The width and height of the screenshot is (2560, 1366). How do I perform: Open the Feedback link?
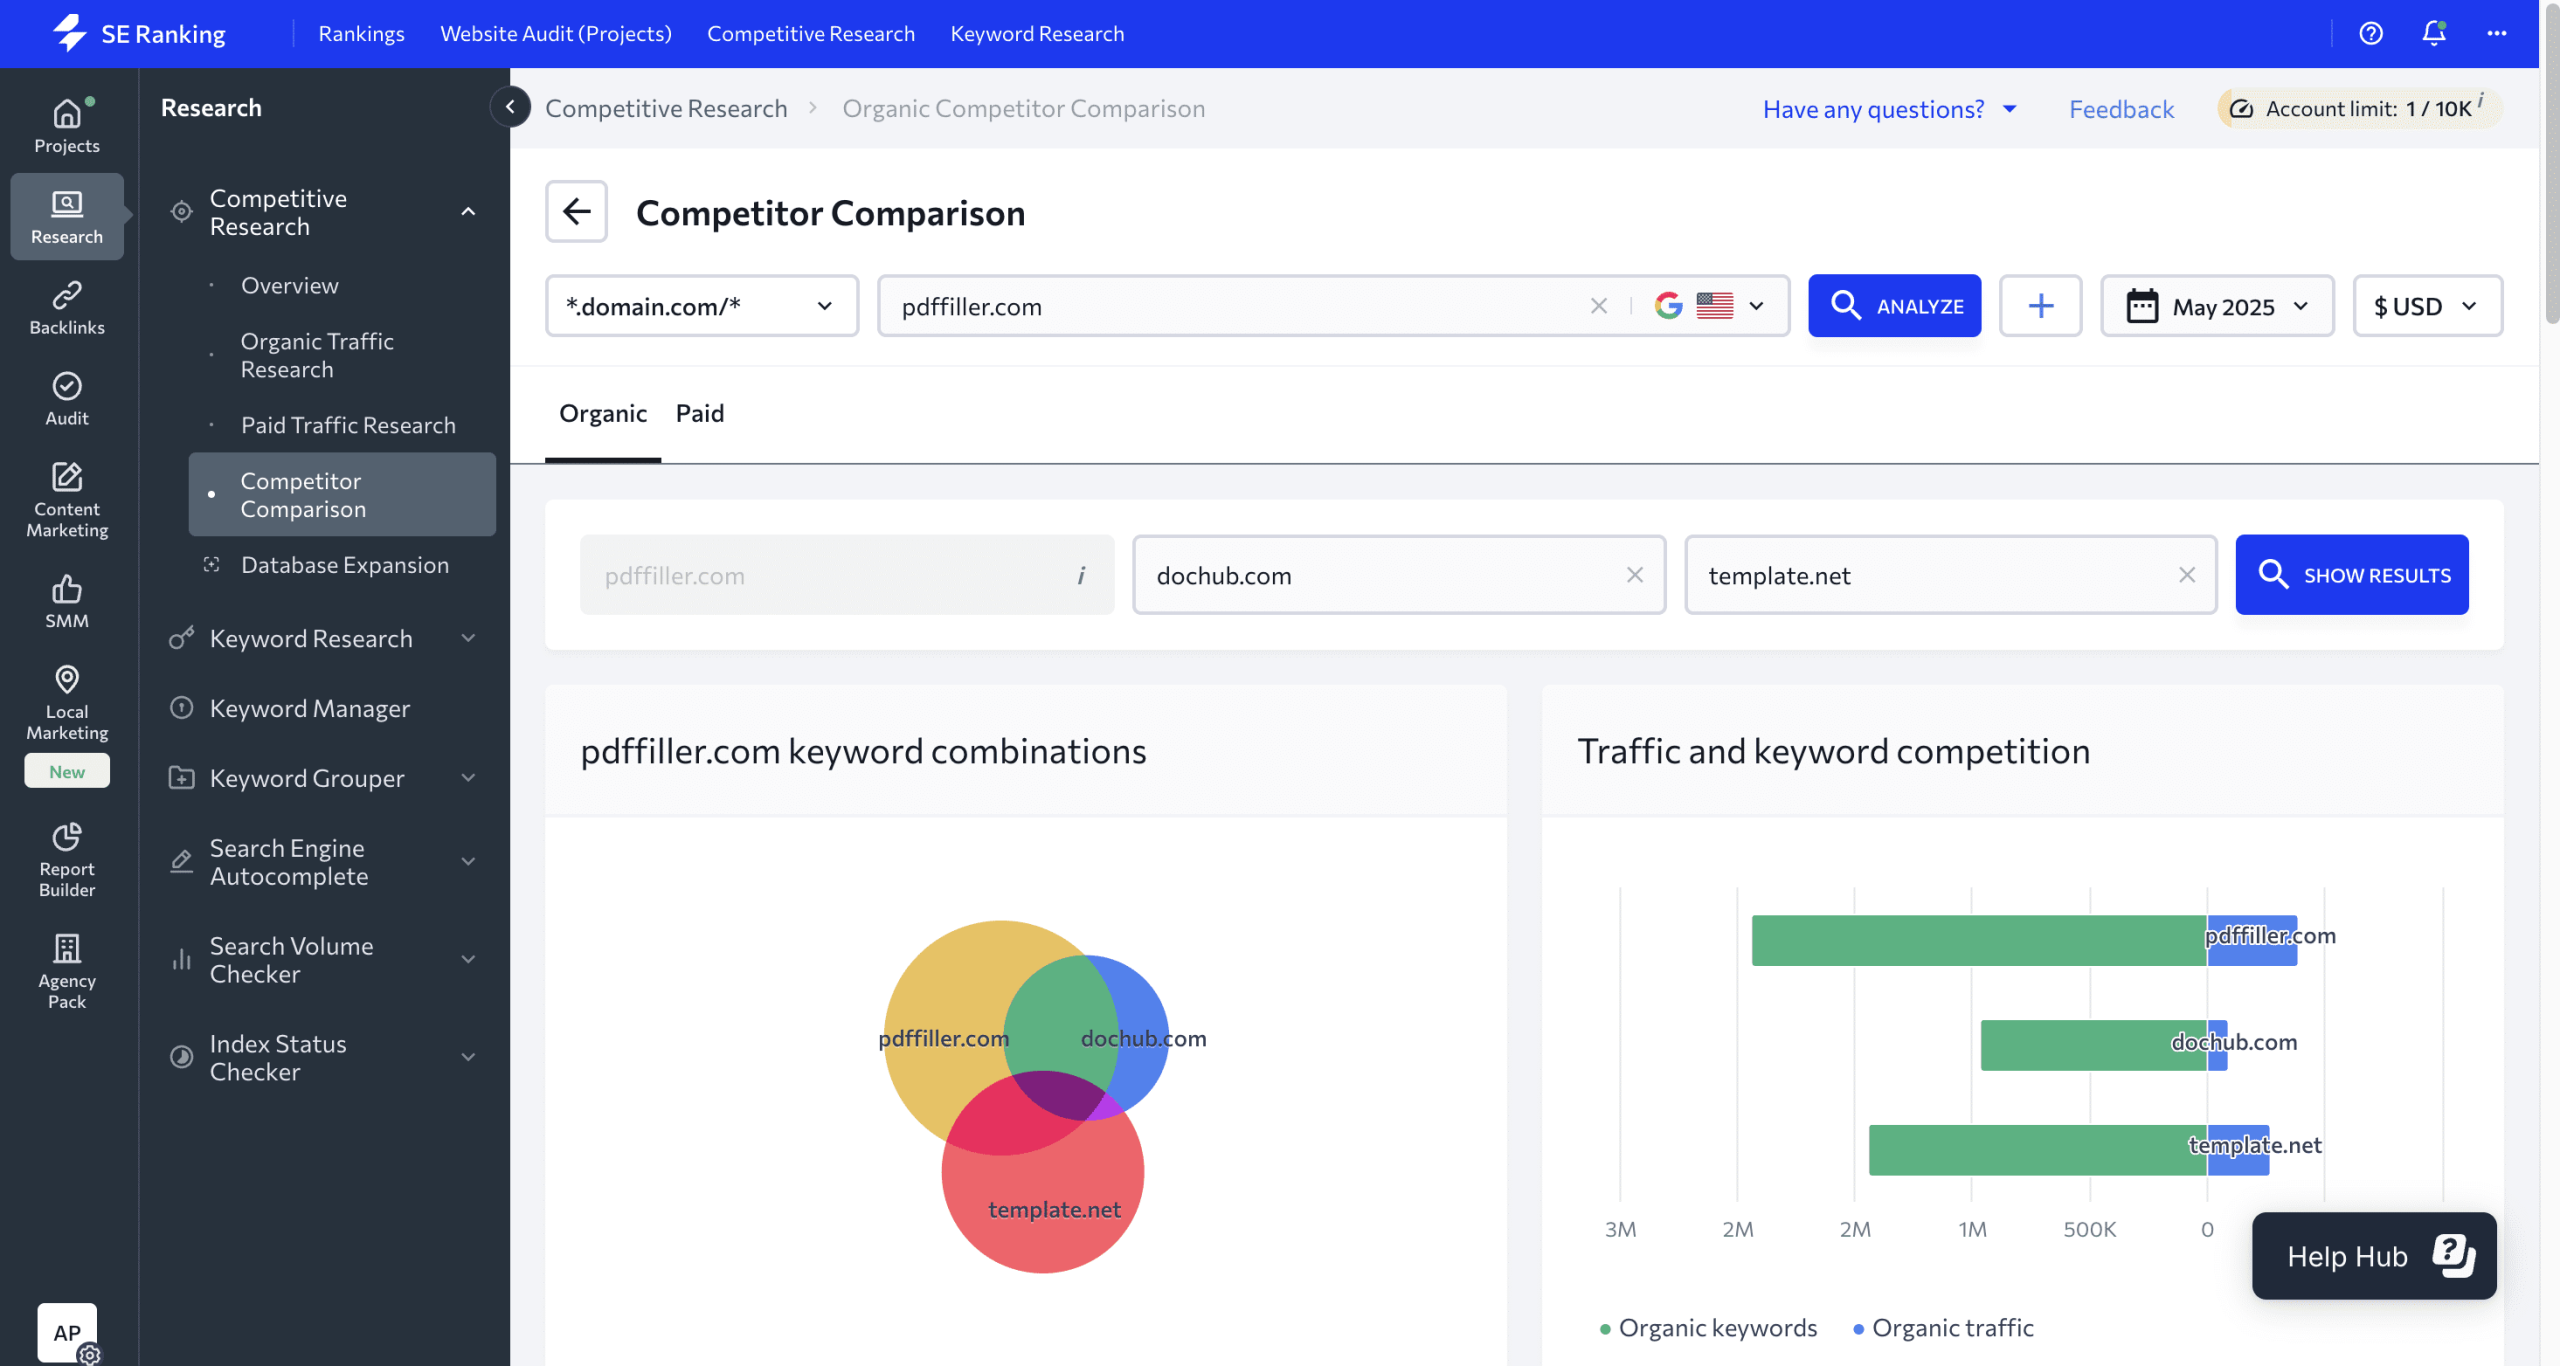[2121, 108]
